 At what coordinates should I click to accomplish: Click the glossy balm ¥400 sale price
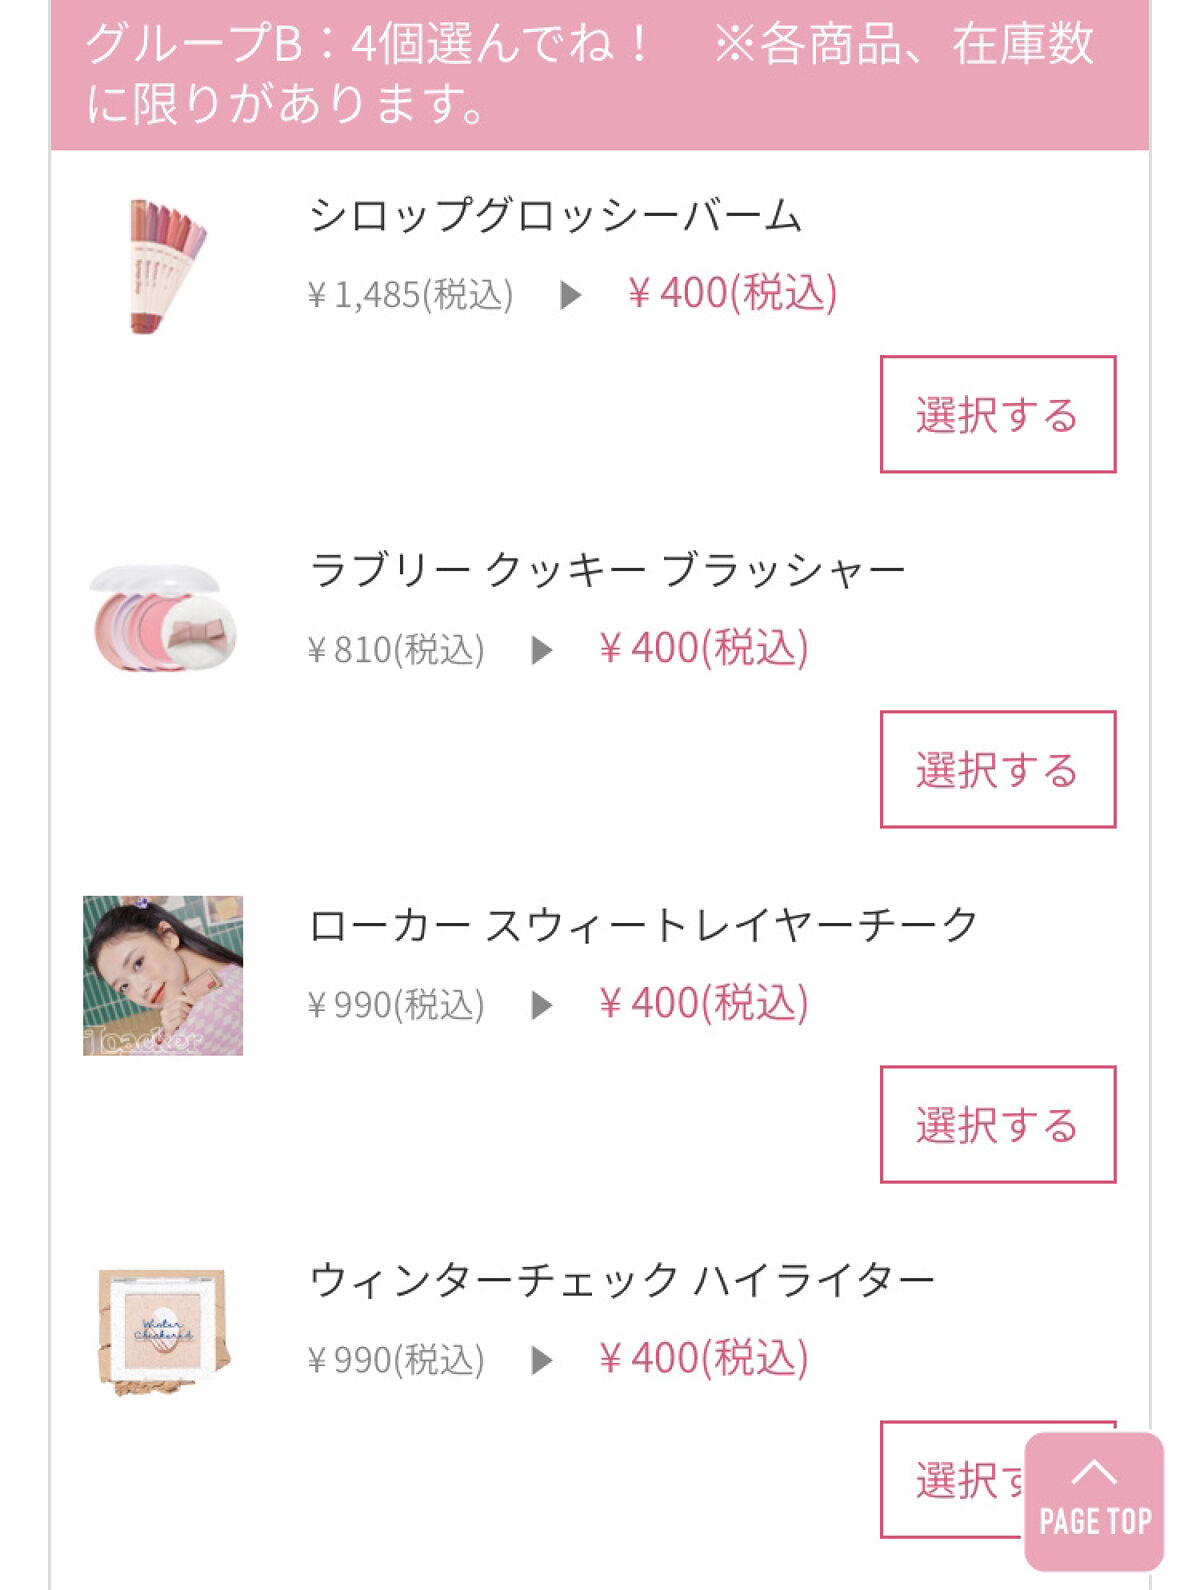pyautogui.click(x=732, y=293)
